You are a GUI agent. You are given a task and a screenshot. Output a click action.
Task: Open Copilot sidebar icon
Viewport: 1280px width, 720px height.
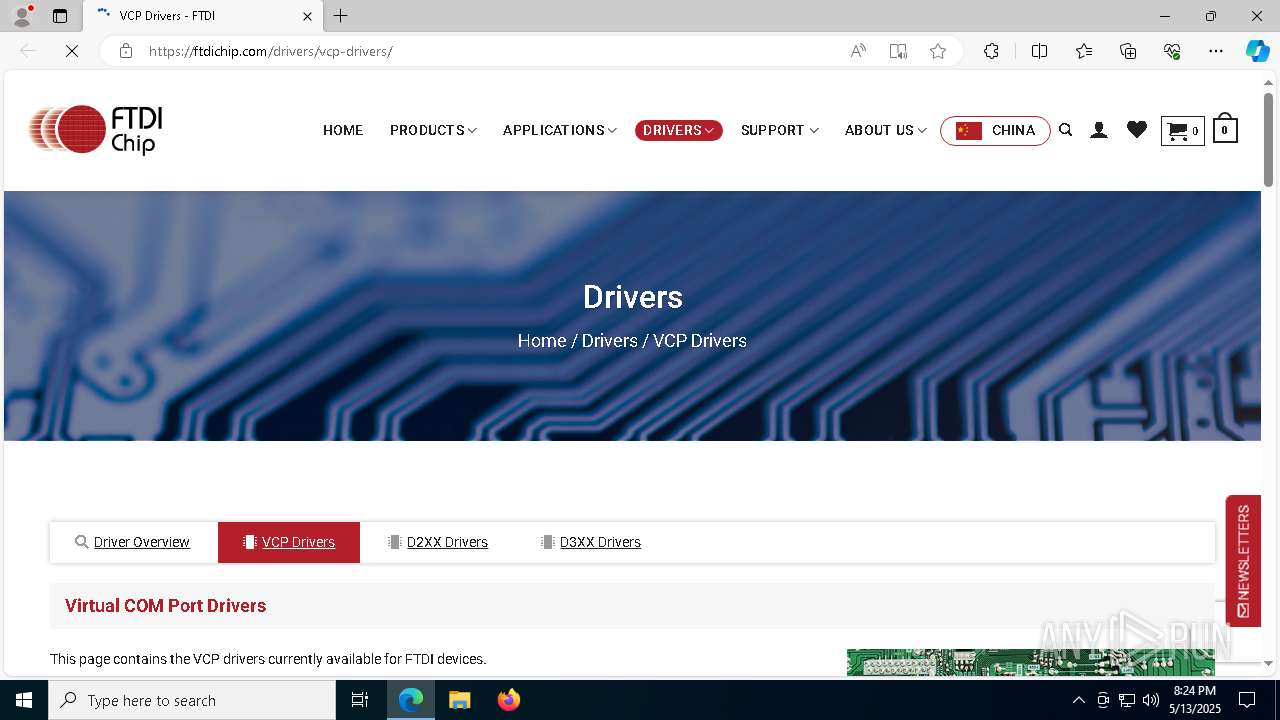click(x=1257, y=51)
